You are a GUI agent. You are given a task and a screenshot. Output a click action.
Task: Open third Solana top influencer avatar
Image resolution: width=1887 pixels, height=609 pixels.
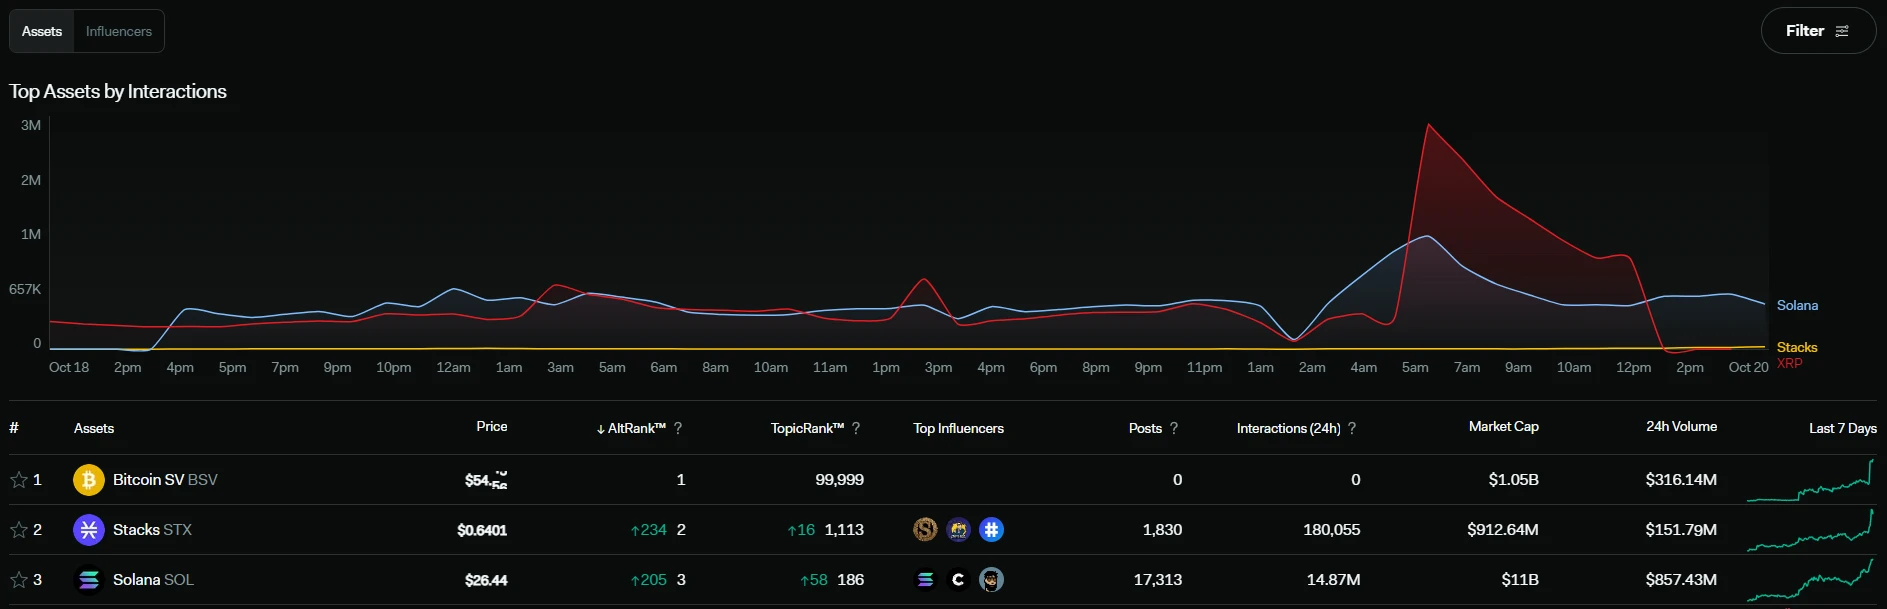pos(991,580)
